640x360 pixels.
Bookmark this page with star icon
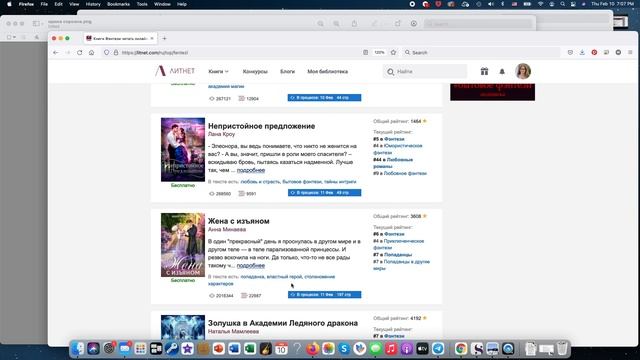click(393, 53)
